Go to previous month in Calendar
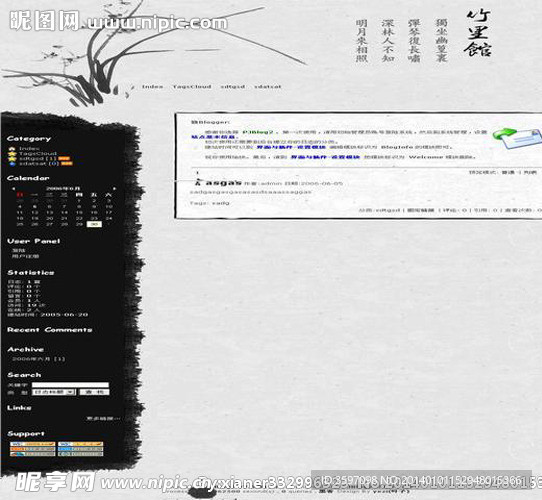Viewport: 542px width, 500px height. (13, 189)
